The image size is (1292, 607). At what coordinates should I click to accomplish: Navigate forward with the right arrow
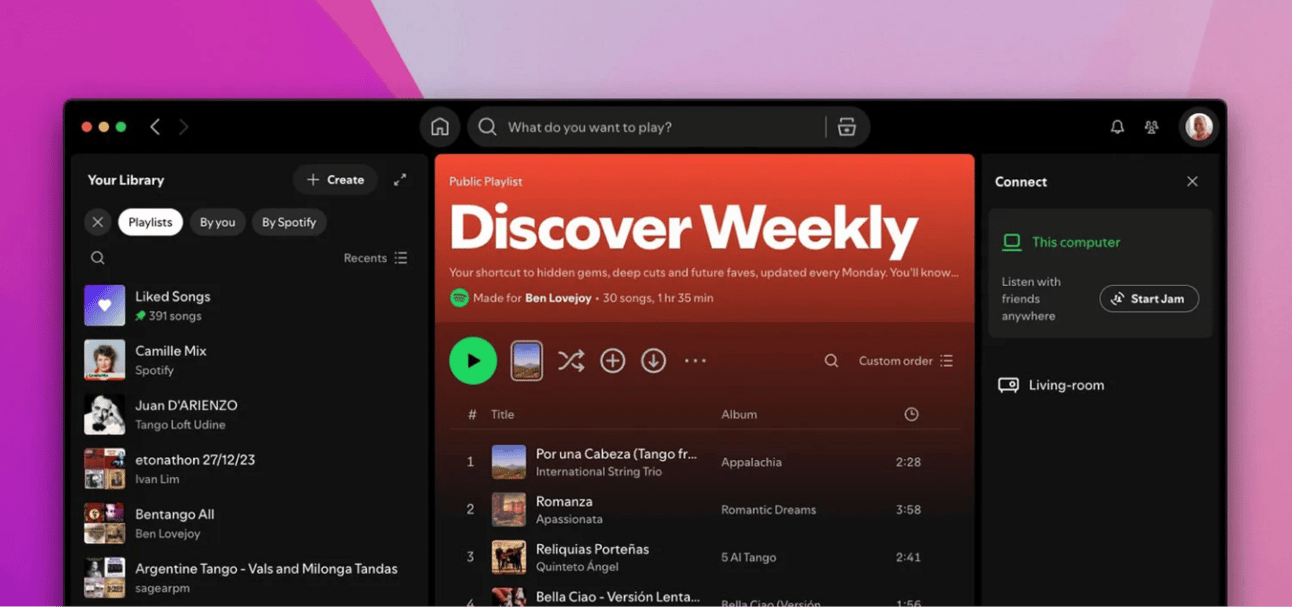184,127
